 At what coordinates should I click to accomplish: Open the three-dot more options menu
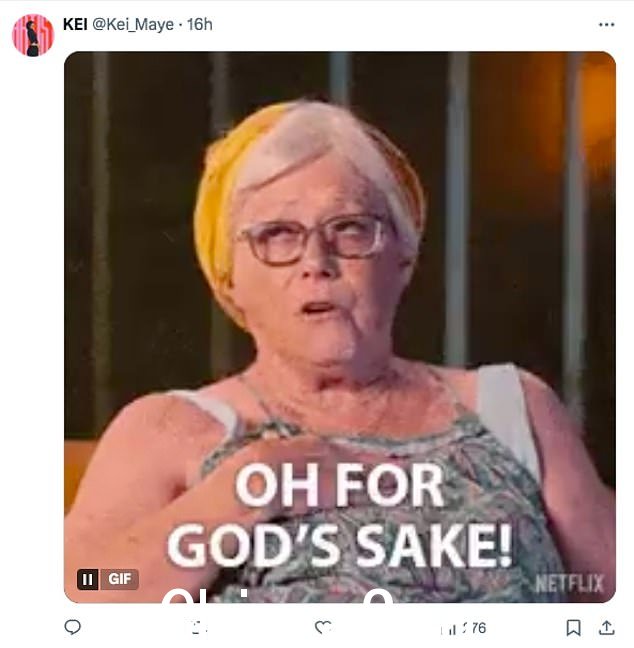point(606,25)
